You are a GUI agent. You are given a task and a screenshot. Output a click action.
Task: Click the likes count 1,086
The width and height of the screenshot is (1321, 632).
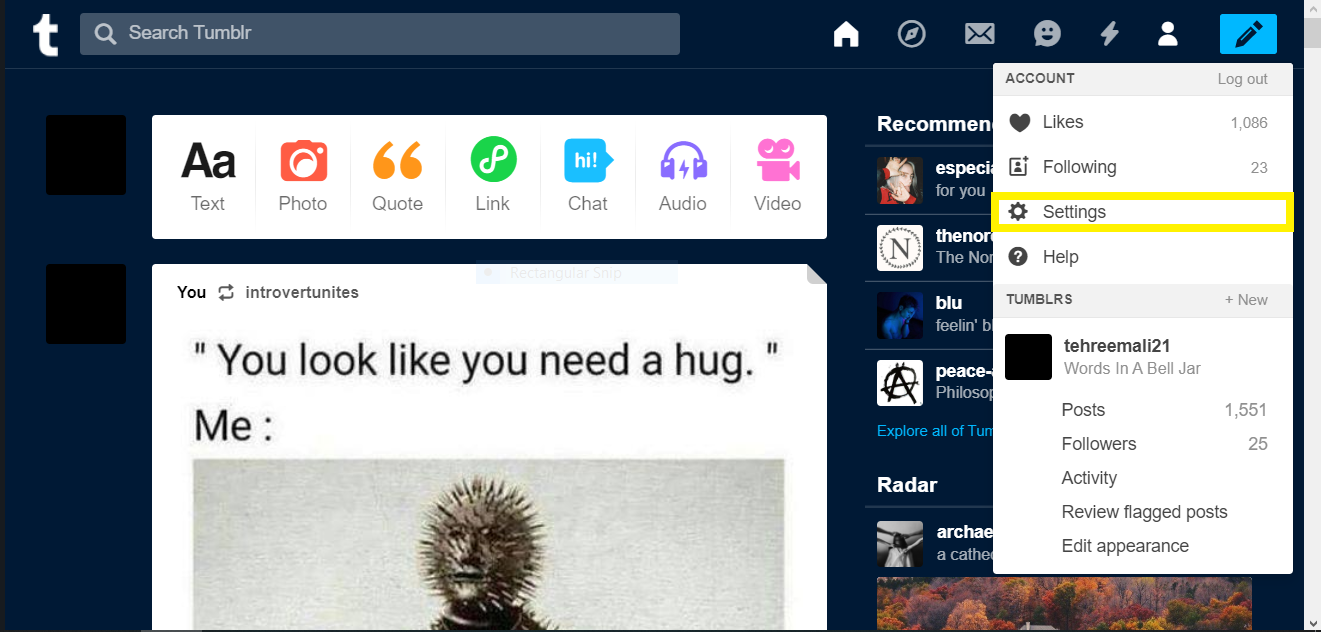(x=1249, y=123)
